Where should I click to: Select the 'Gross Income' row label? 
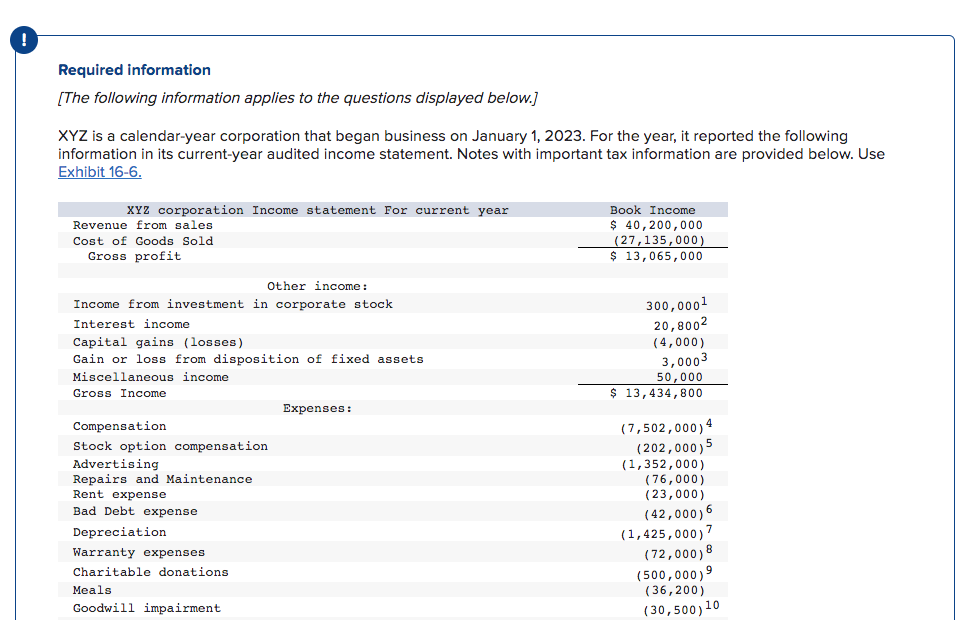[x=120, y=393]
